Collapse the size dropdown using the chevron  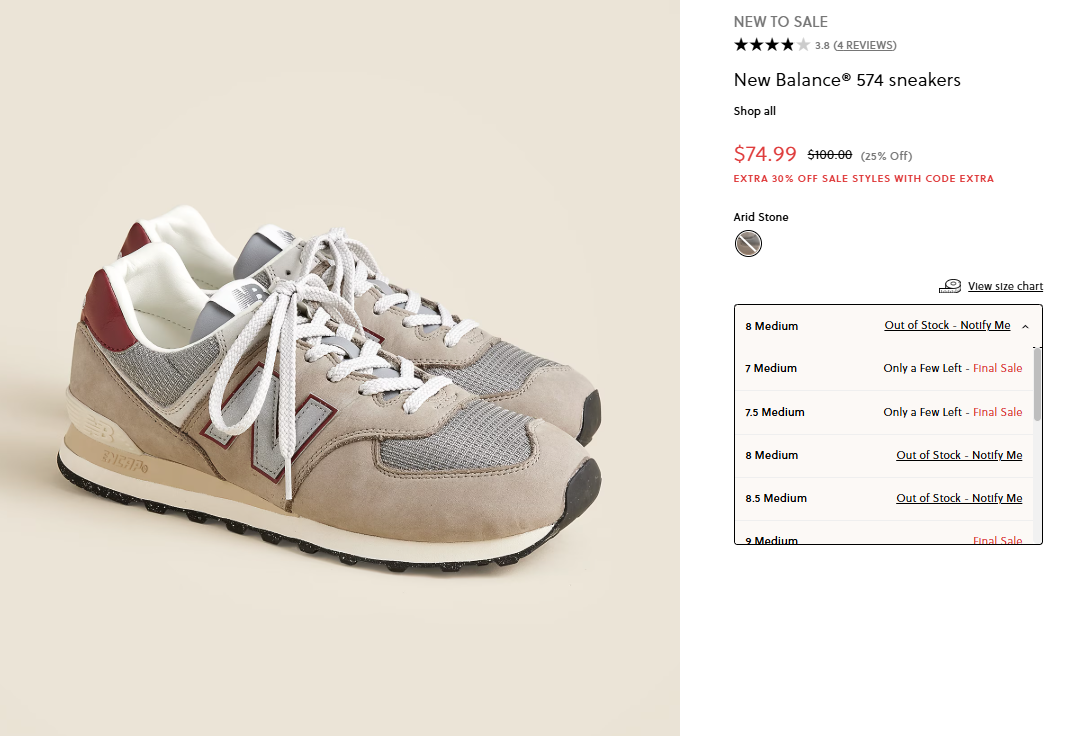1026,326
